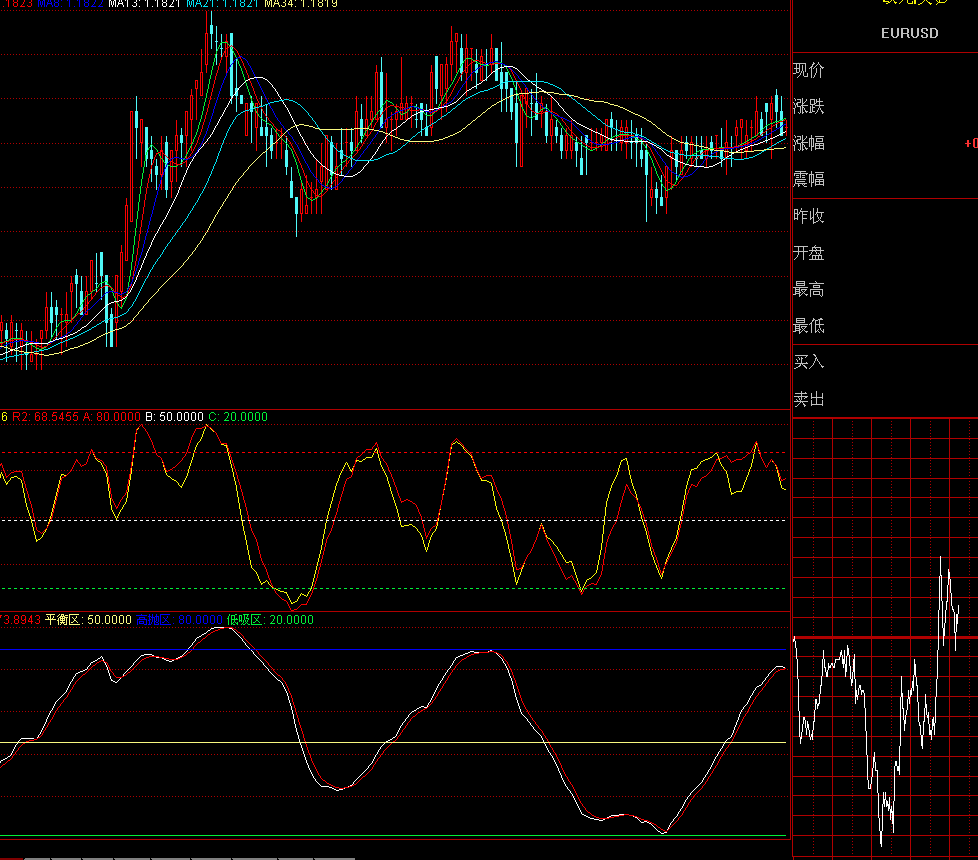Click the MA21: 1.1821 indicator label

(x=222, y=4)
